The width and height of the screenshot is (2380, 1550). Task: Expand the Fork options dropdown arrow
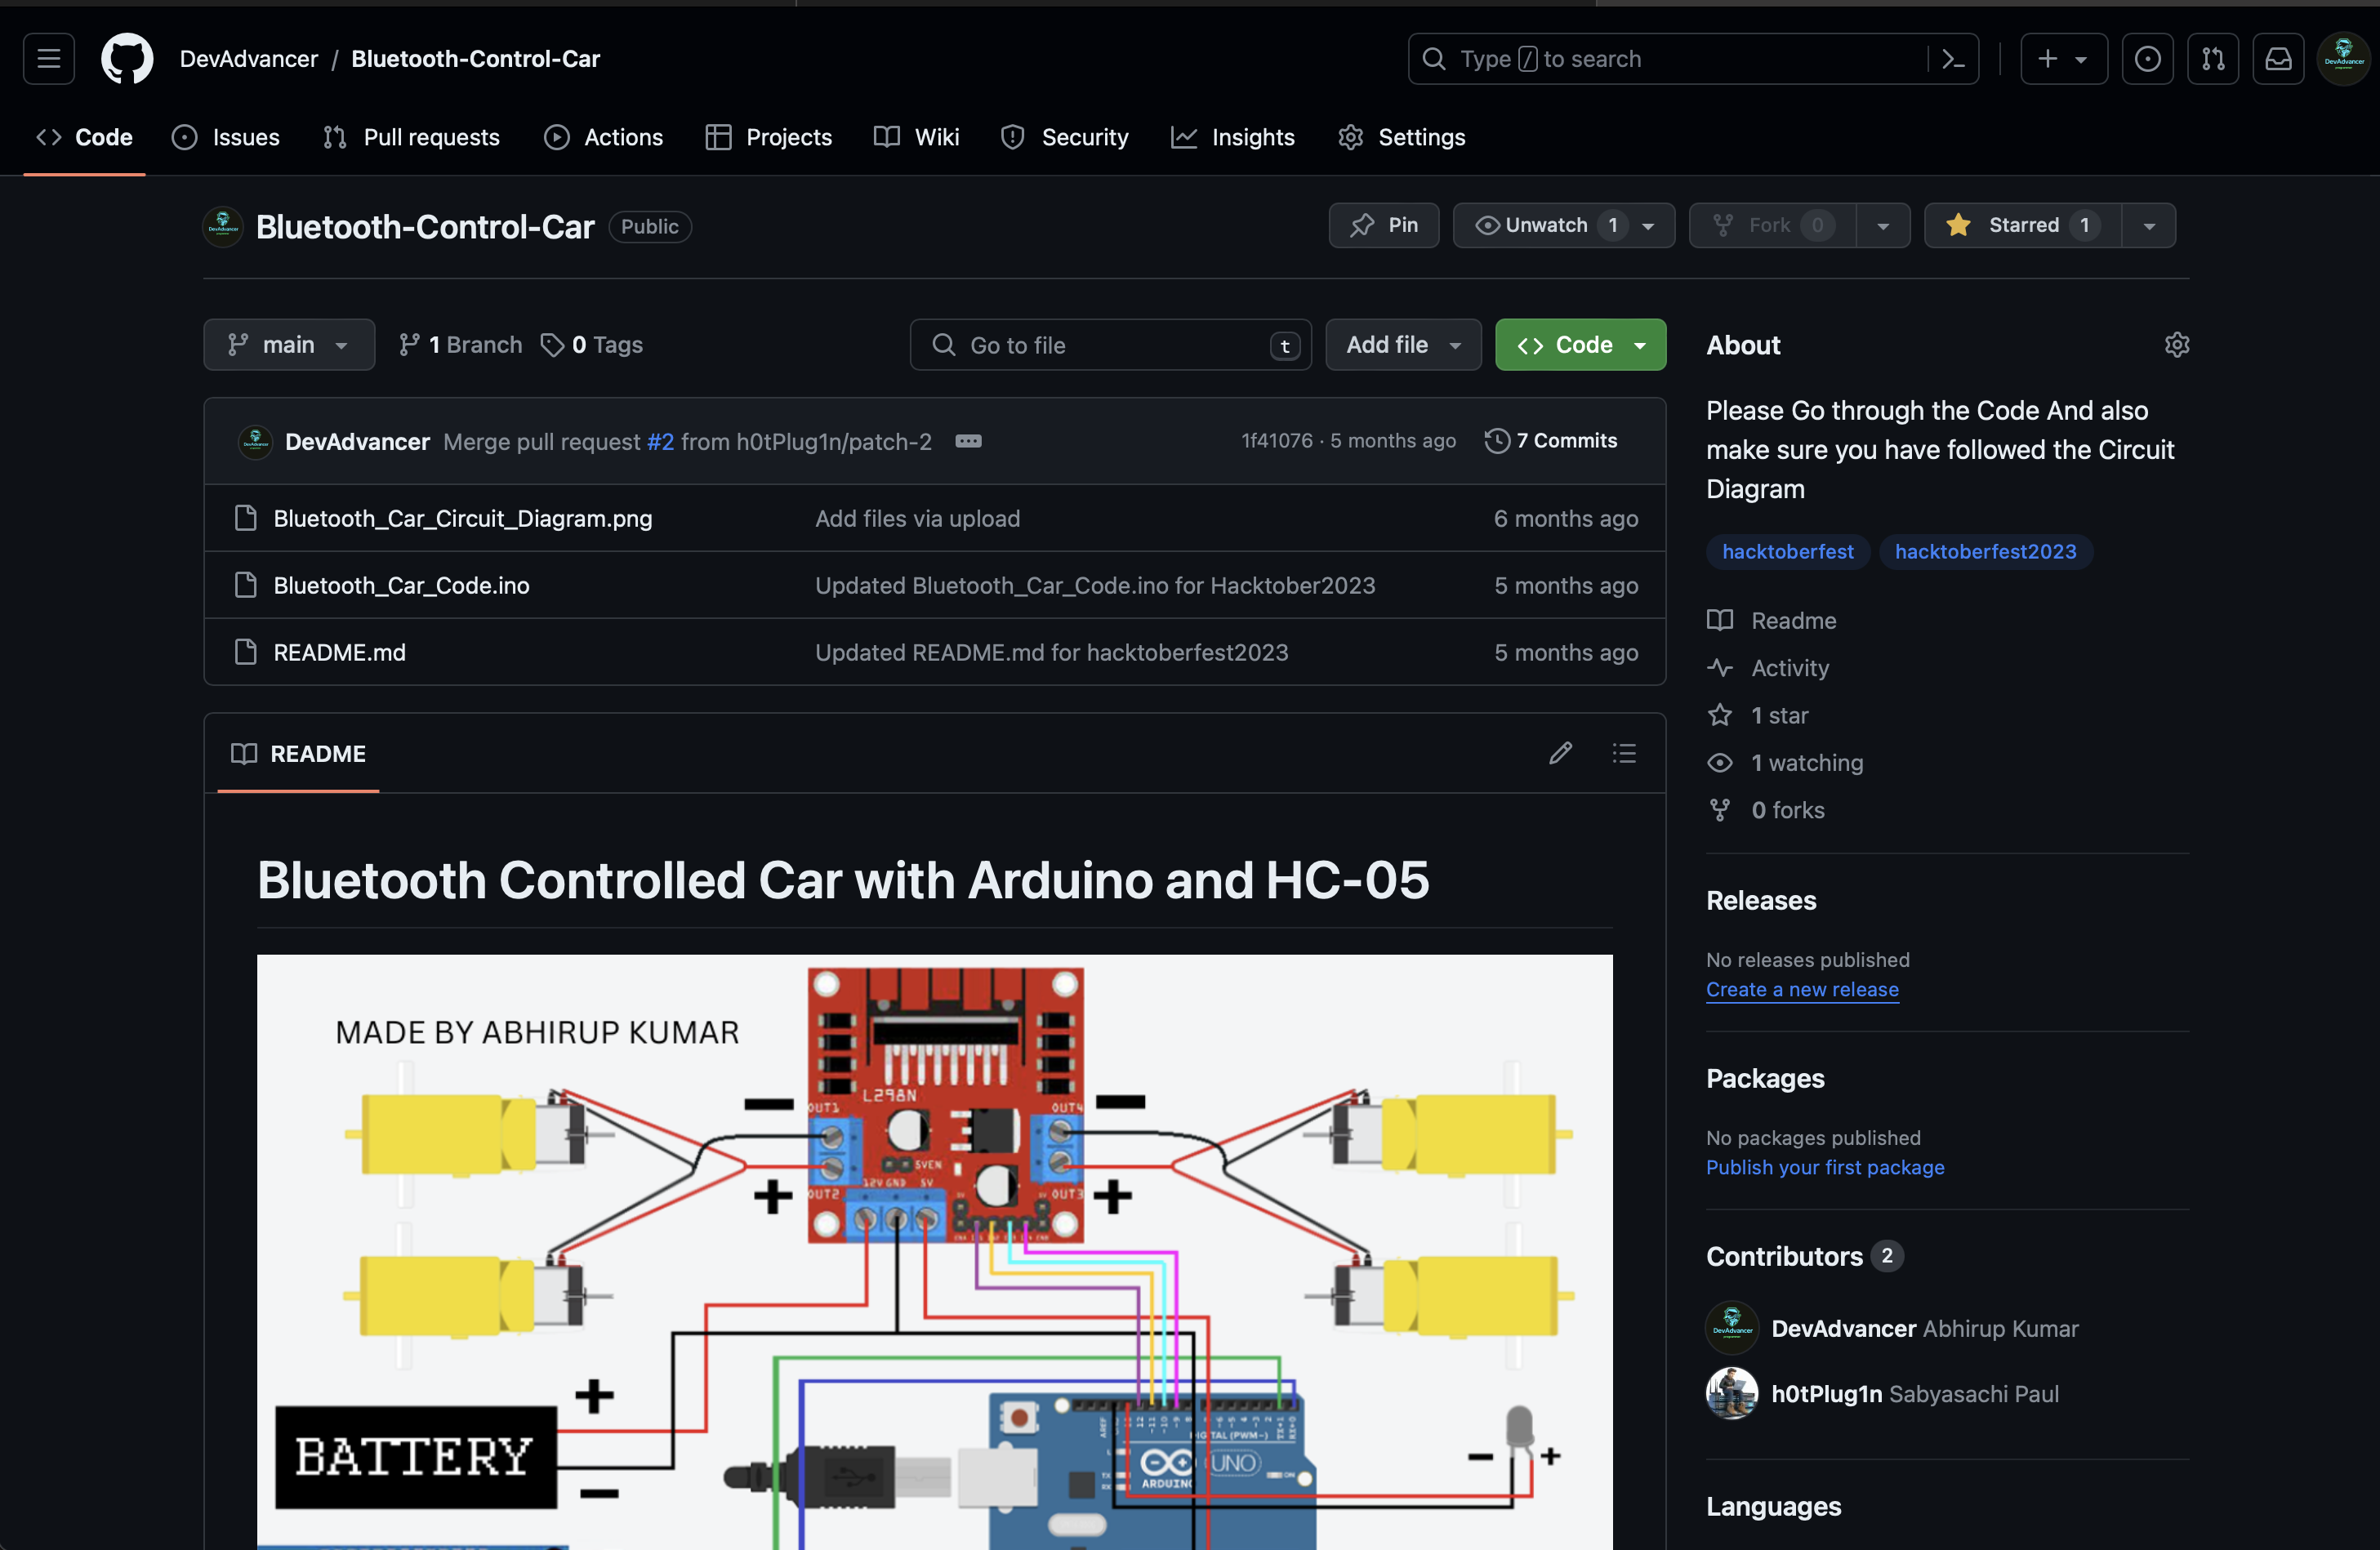click(x=1882, y=225)
